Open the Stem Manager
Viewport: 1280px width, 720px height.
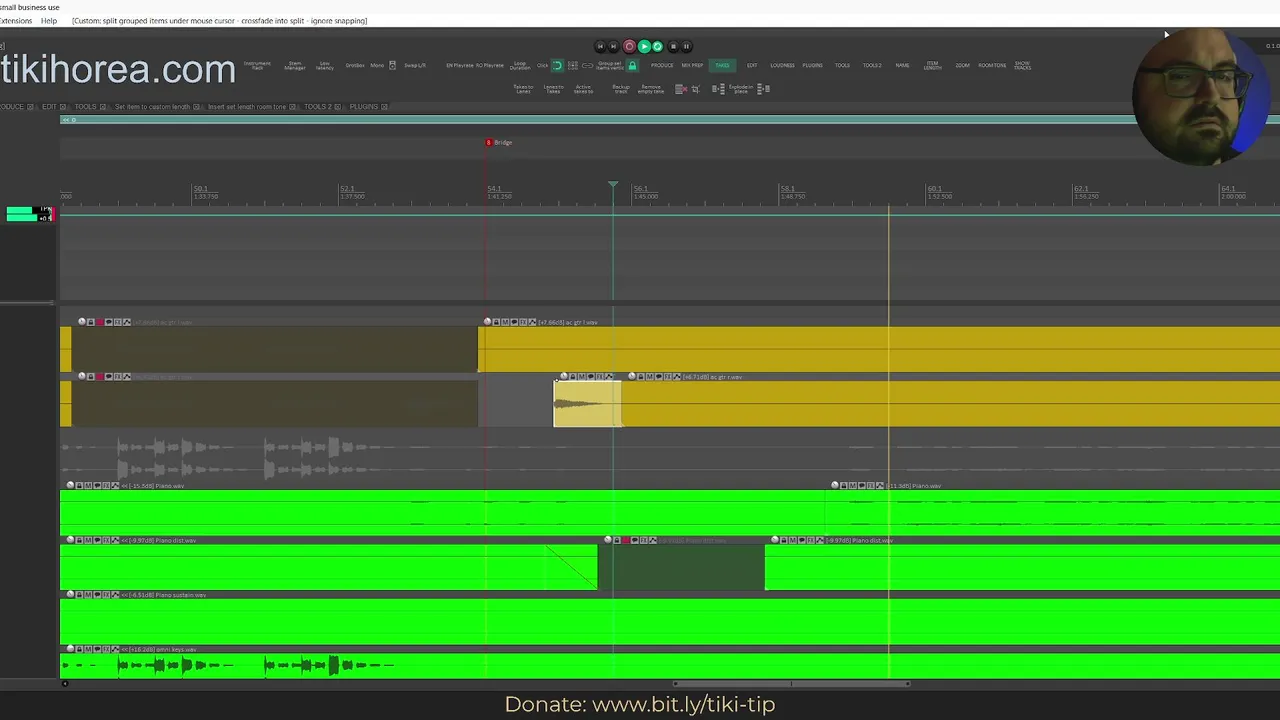click(295, 65)
